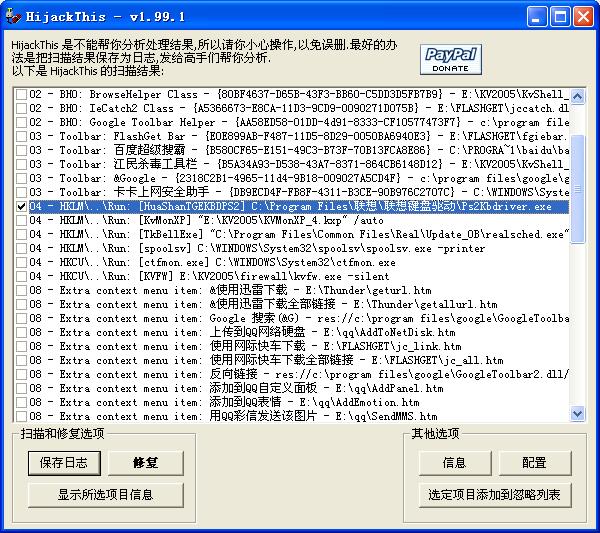Minimize the HijackThis window
Image resolution: width=600 pixels, height=533 pixels.
click(x=536, y=17)
